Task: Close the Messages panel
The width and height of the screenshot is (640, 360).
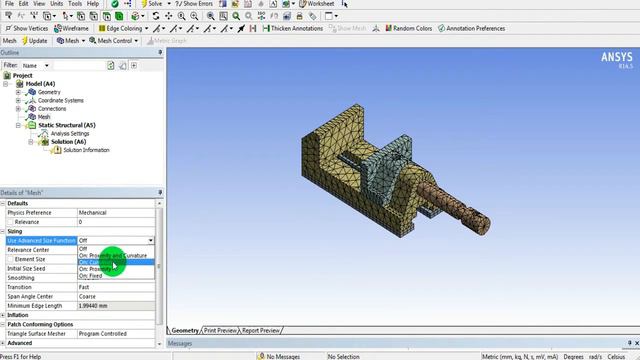Action: 637,343
